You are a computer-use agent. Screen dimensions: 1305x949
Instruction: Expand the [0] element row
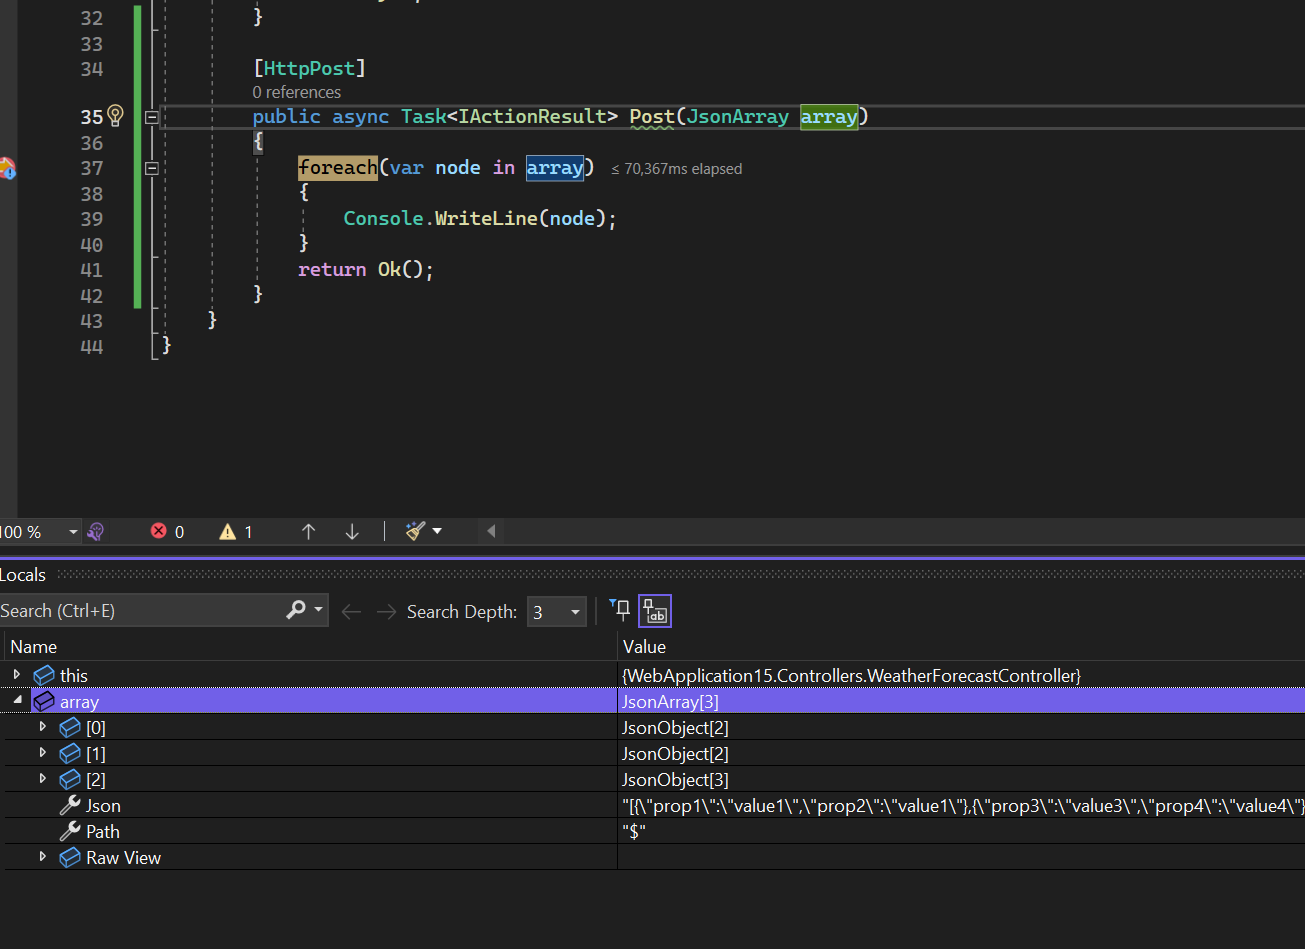[x=43, y=727]
